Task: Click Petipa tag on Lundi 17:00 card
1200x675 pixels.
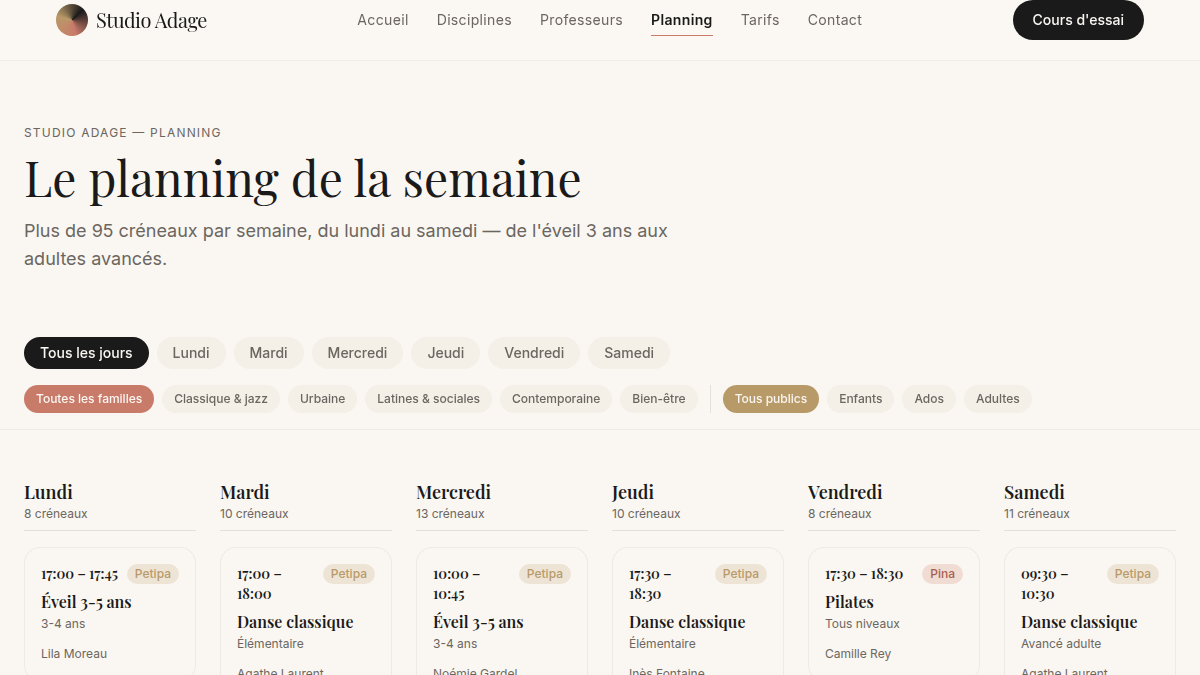Action: point(153,574)
